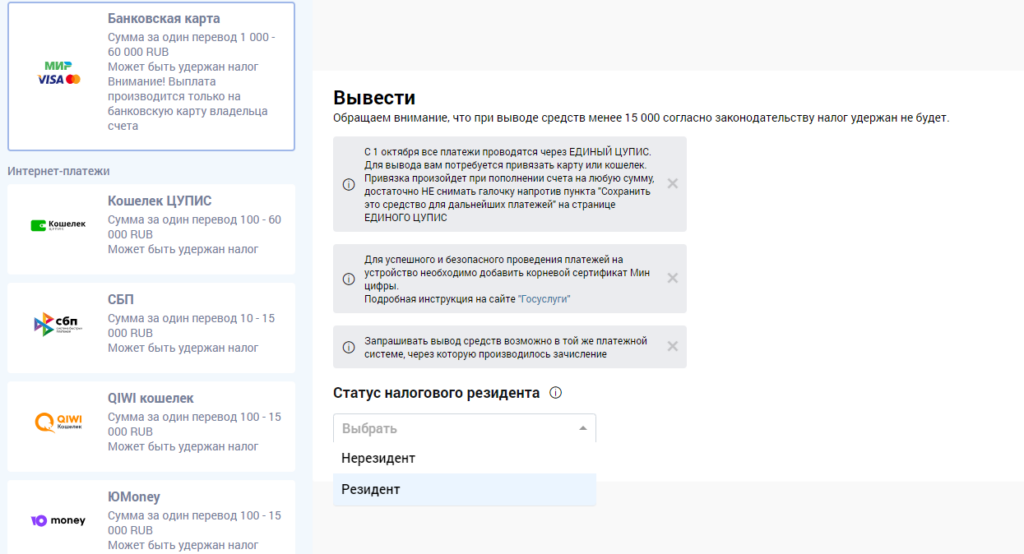Open the Госуслуги link

point(544,299)
